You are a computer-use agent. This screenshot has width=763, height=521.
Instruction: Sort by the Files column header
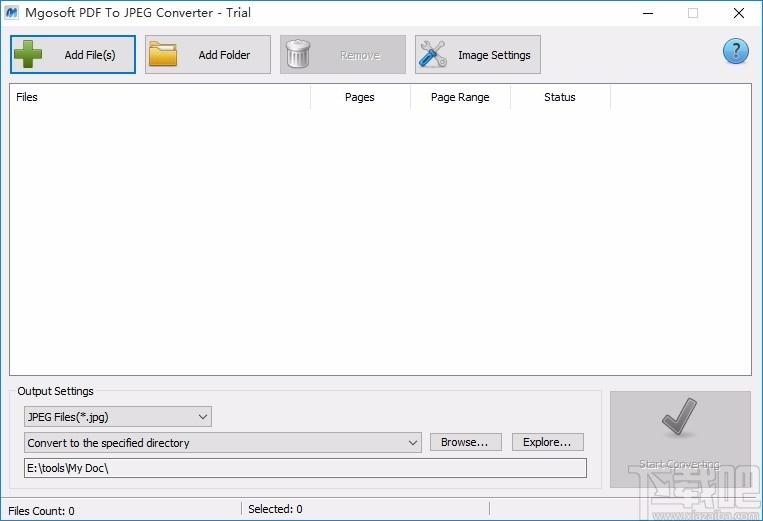[160, 97]
